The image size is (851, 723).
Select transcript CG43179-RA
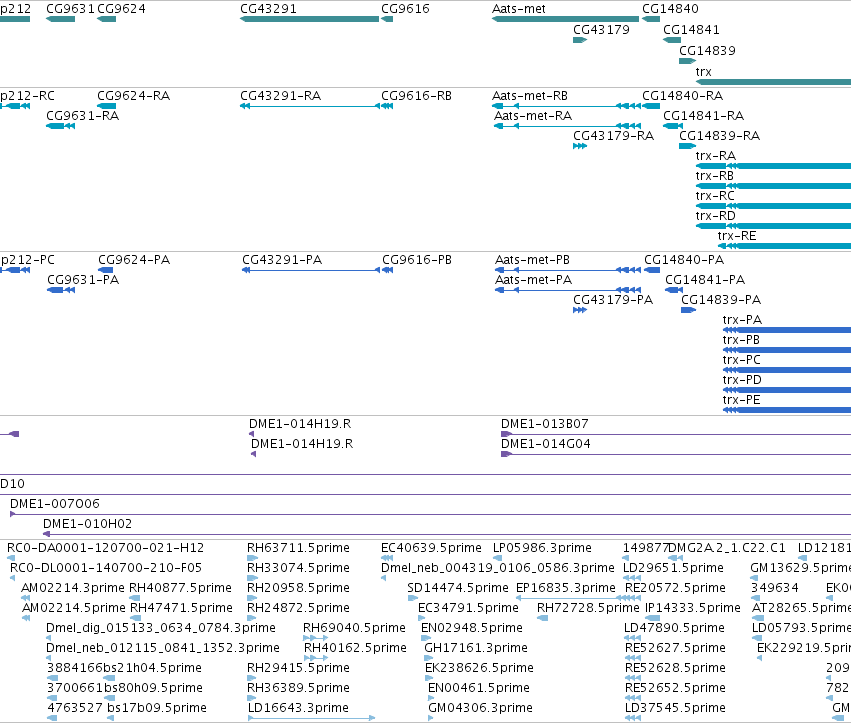pos(613,136)
